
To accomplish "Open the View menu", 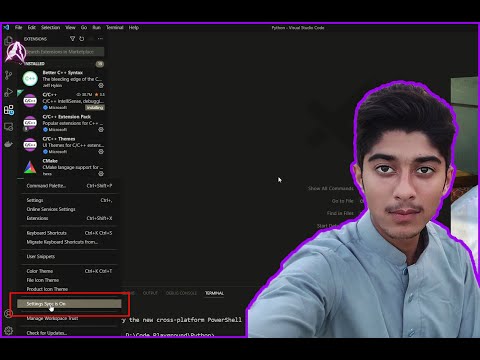I will click(x=70, y=27).
